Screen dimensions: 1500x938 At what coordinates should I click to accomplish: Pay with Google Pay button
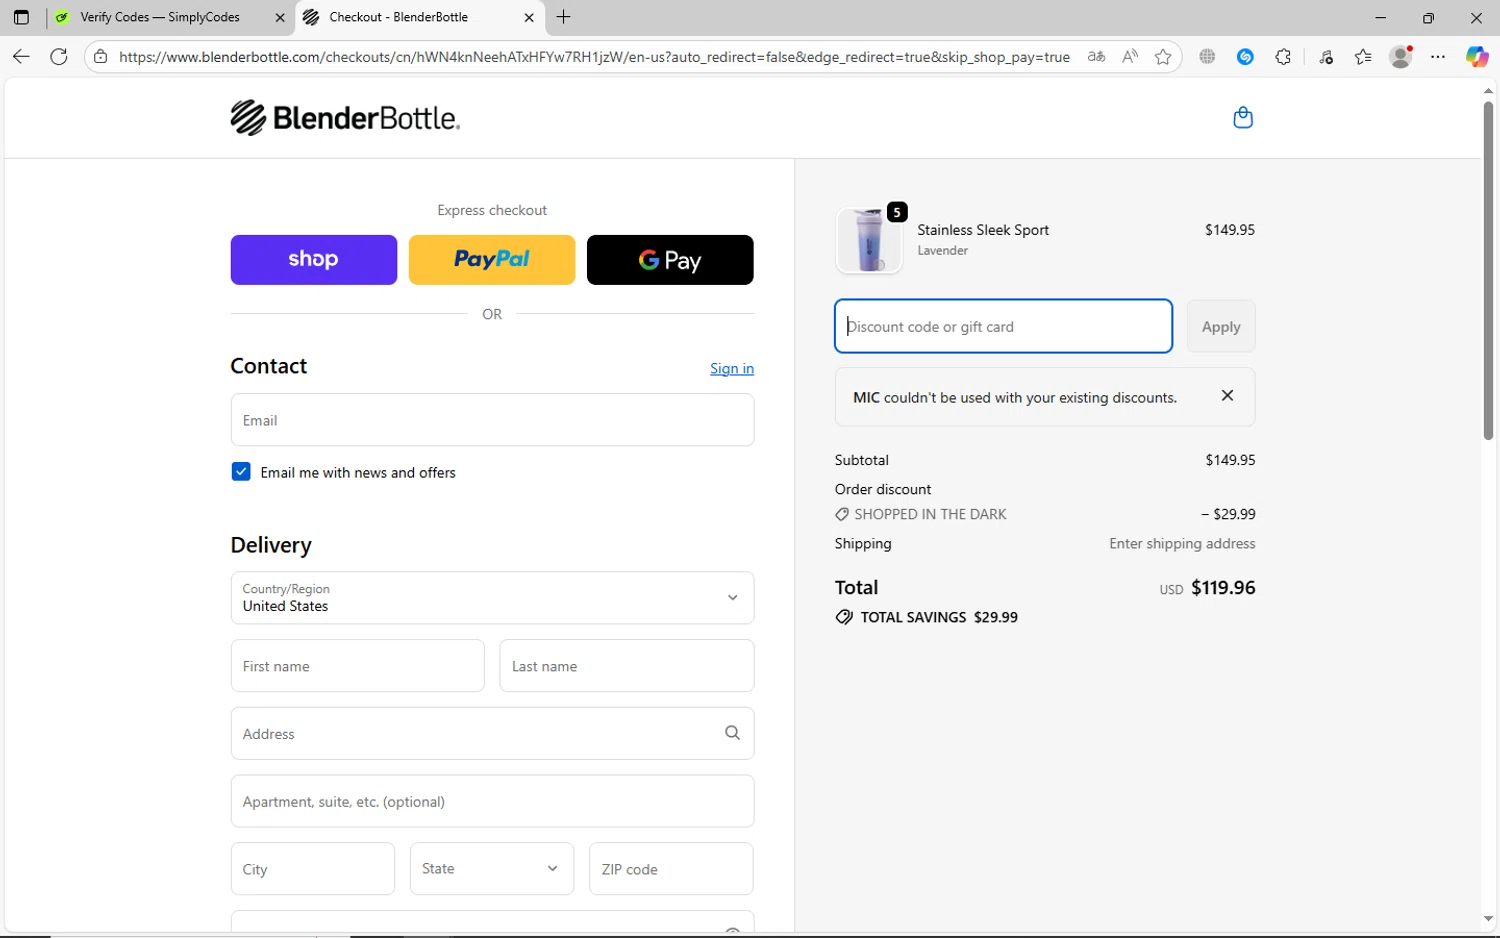pyautogui.click(x=670, y=260)
